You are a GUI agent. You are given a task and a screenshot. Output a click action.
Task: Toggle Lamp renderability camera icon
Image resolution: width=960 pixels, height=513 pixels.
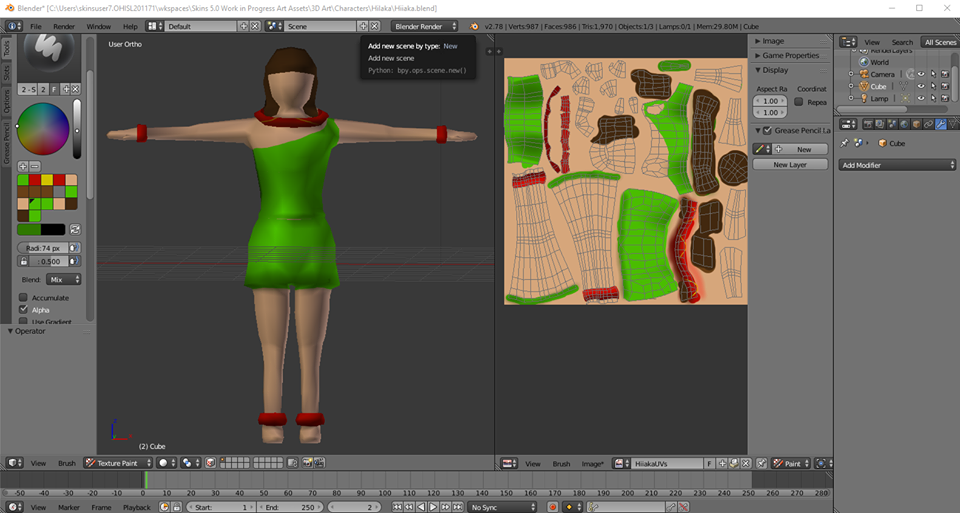pos(945,98)
